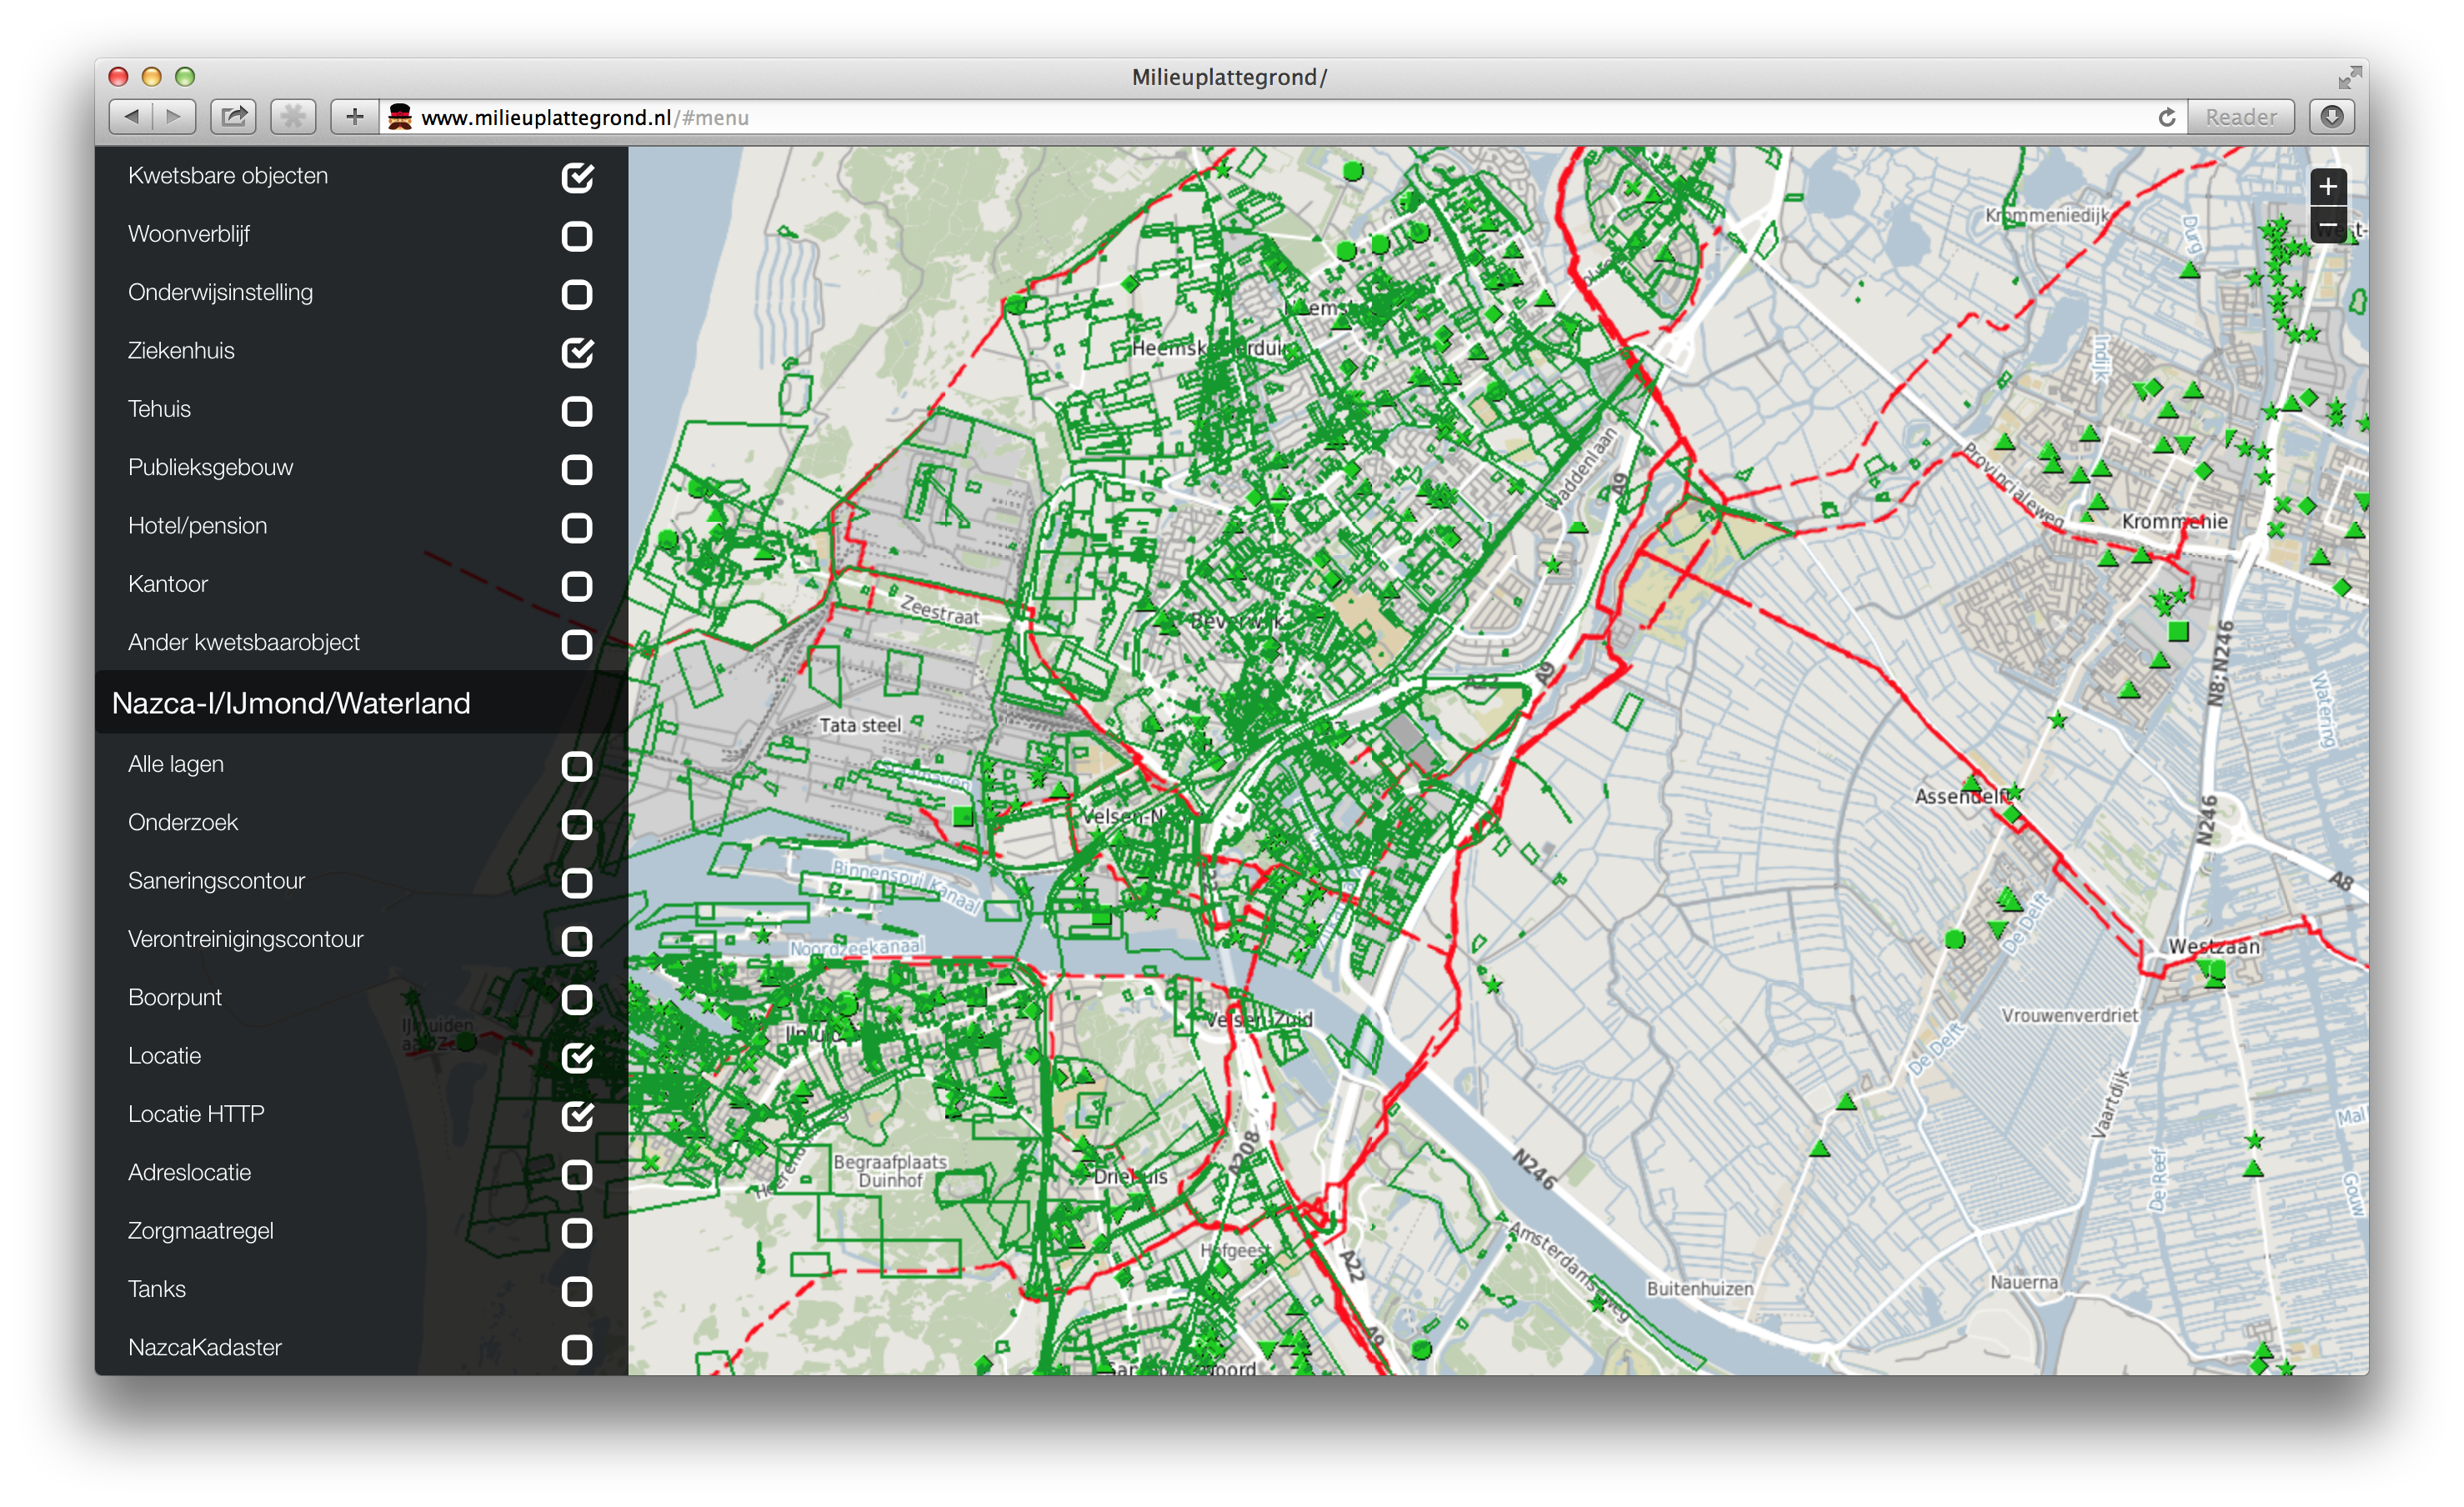Image resolution: width=2464 pixels, height=1507 pixels.
Task: Zoom in the map with plus
Action: [x=2328, y=186]
